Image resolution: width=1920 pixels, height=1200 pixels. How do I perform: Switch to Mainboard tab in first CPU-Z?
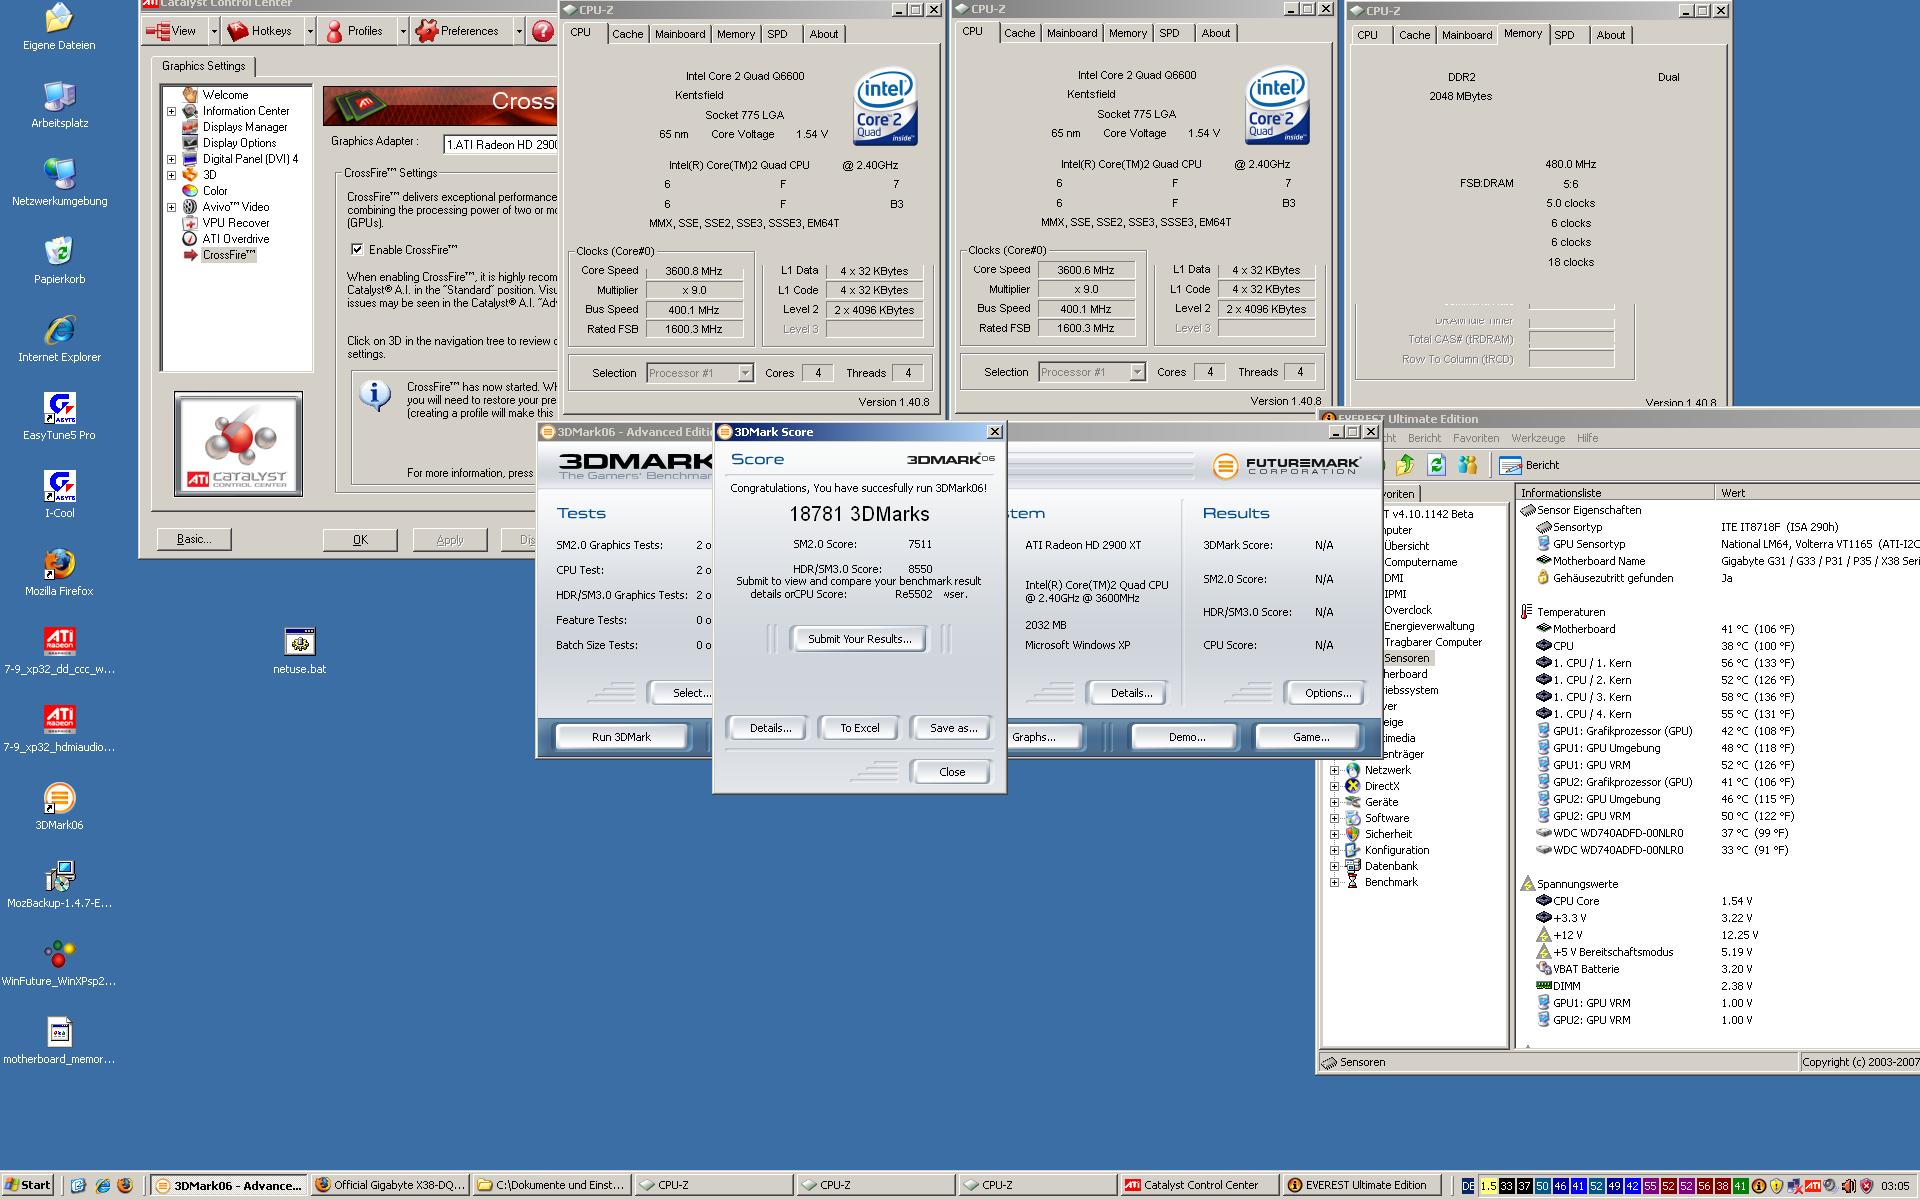click(x=680, y=34)
